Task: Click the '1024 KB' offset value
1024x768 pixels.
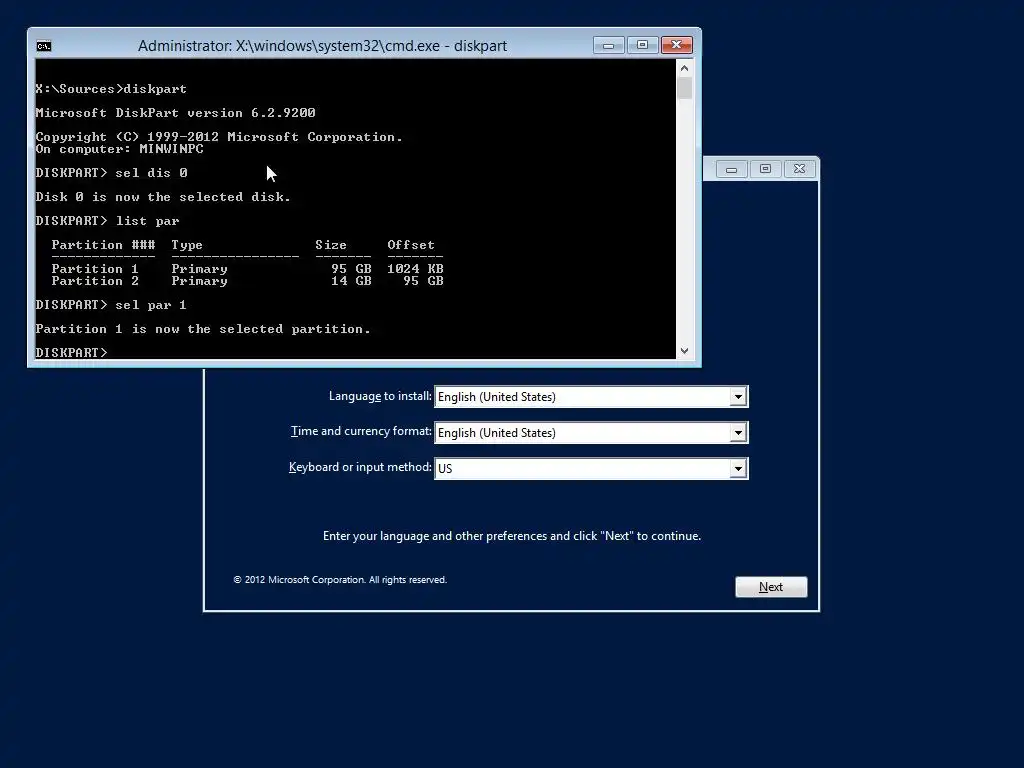Action: point(415,268)
